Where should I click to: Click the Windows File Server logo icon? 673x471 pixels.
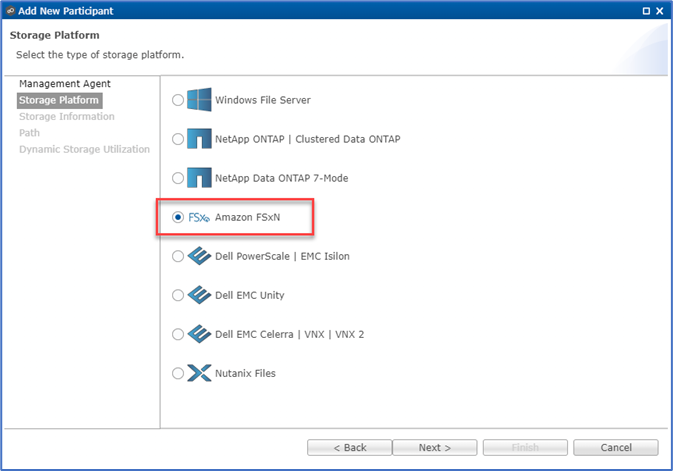coord(199,100)
